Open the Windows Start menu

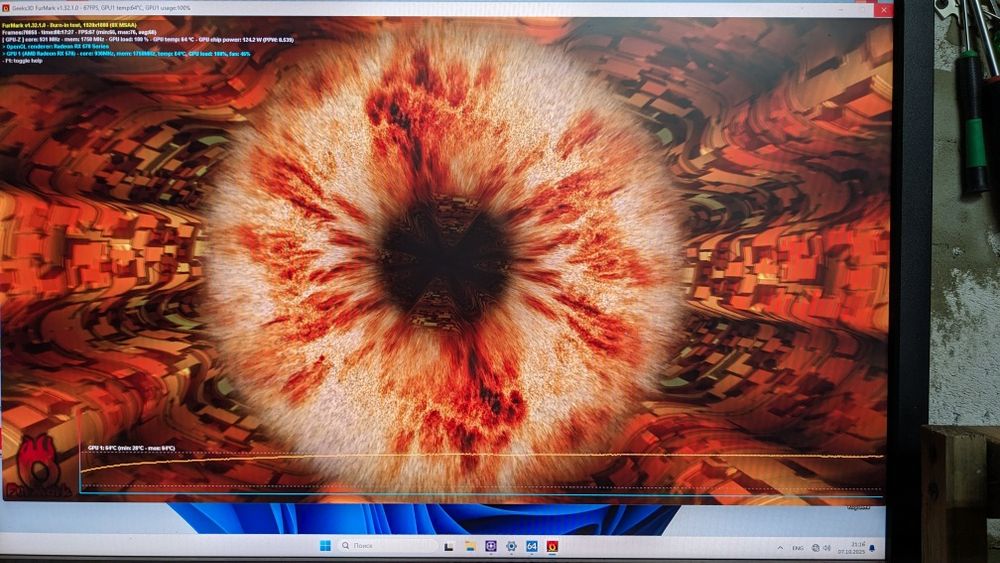325,546
